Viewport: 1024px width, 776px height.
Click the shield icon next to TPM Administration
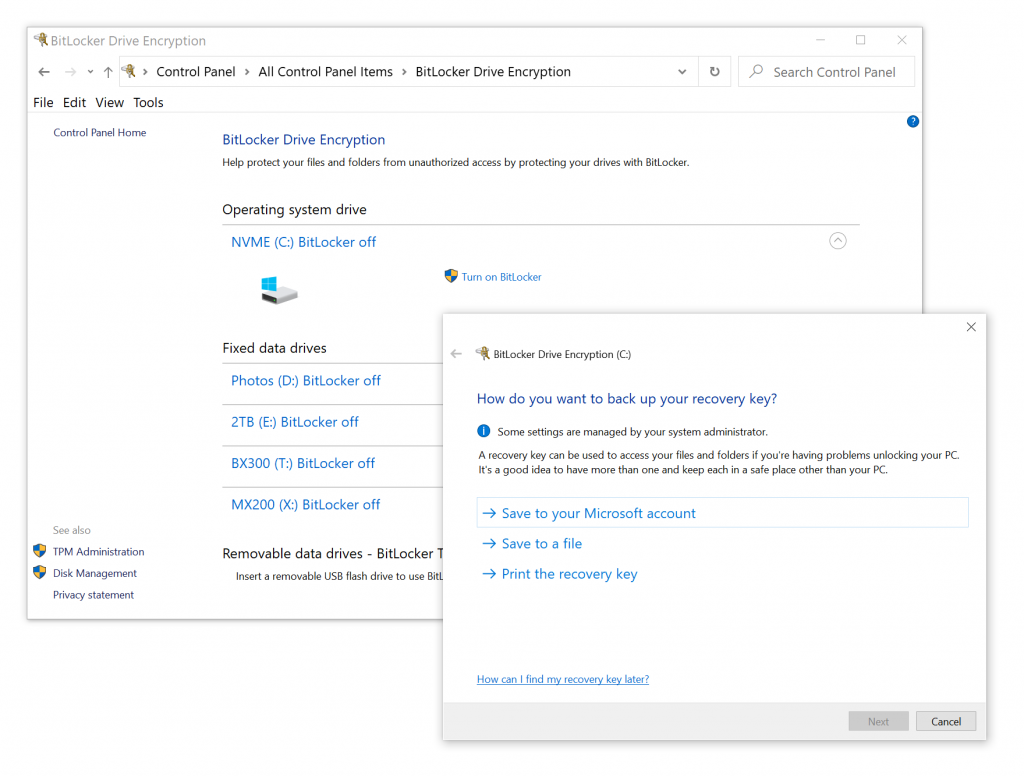click(38, 550)
